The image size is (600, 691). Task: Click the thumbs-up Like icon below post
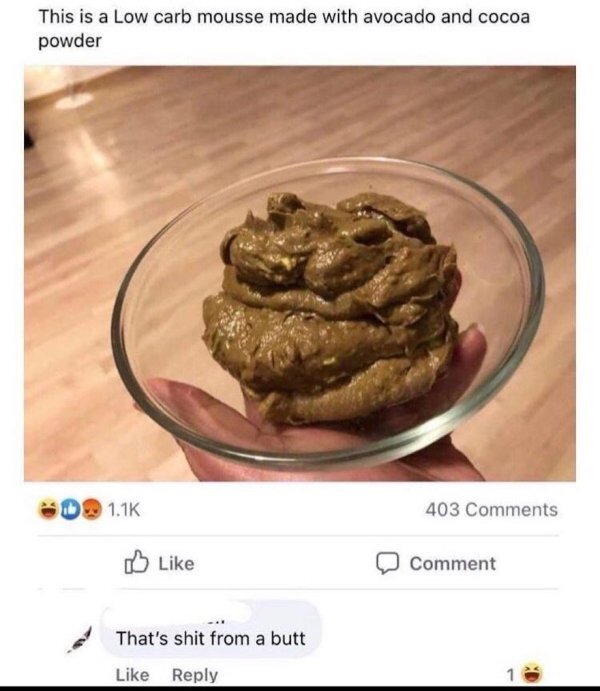[x=136, y=562]
